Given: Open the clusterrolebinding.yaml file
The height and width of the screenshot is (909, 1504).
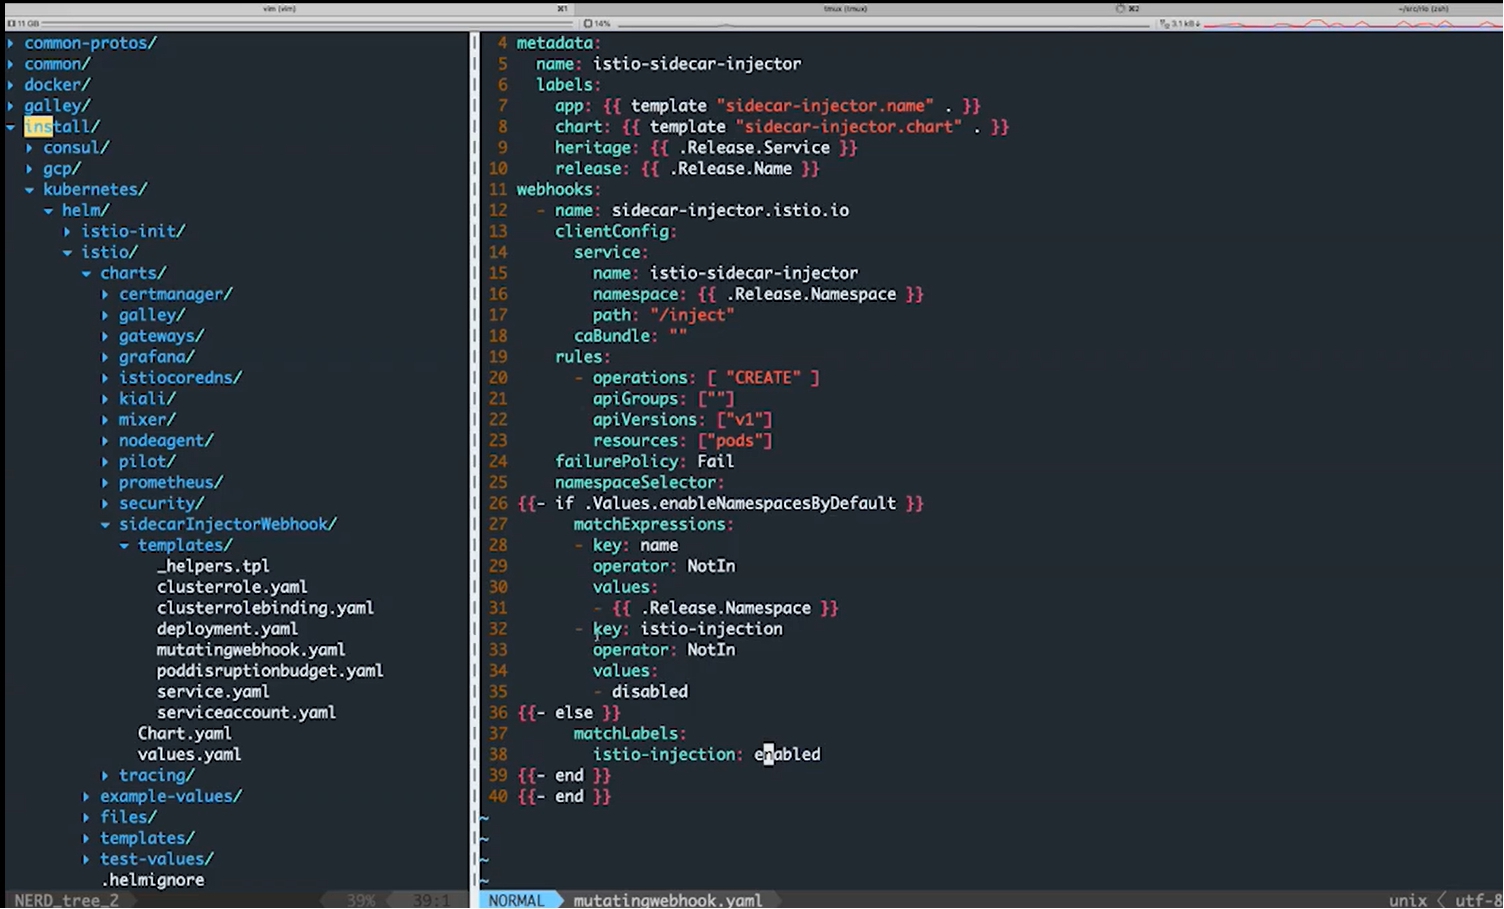Looking at the screenshot, I should point(265,609).
